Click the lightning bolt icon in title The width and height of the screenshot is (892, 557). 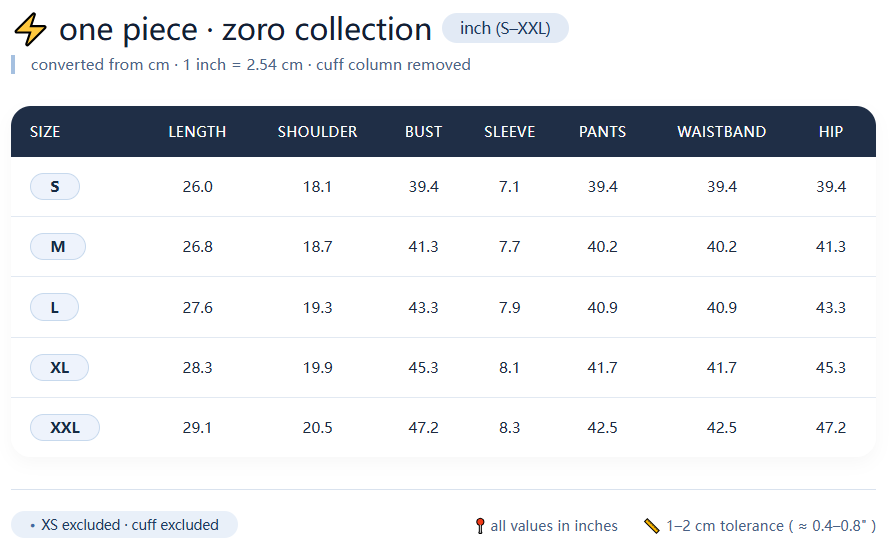(30, 30)
